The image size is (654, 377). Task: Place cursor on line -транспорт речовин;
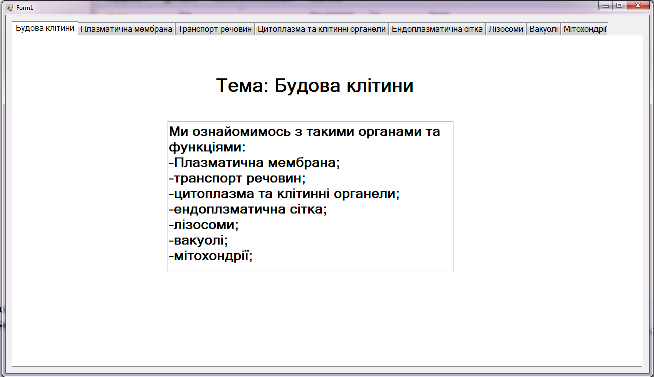(237, 178)
